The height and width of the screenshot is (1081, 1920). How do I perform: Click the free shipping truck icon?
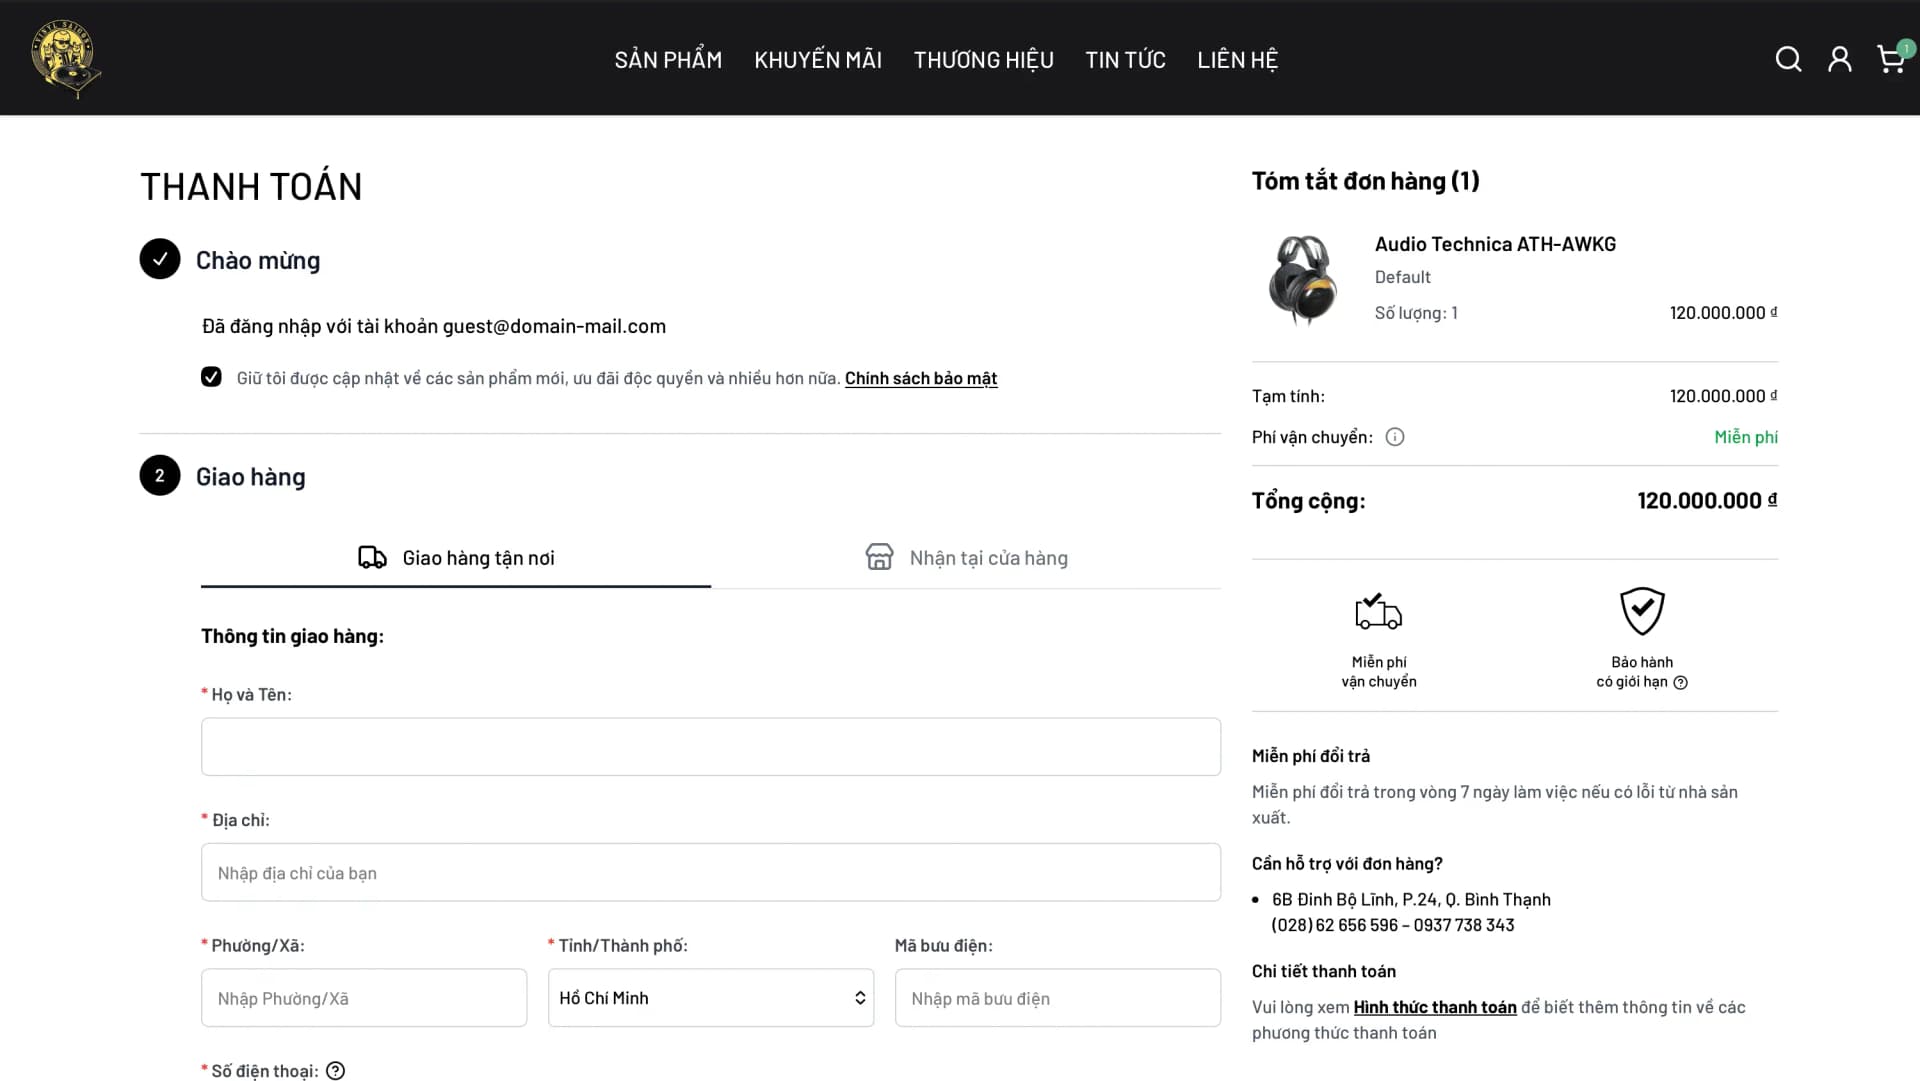[1378, 611]
